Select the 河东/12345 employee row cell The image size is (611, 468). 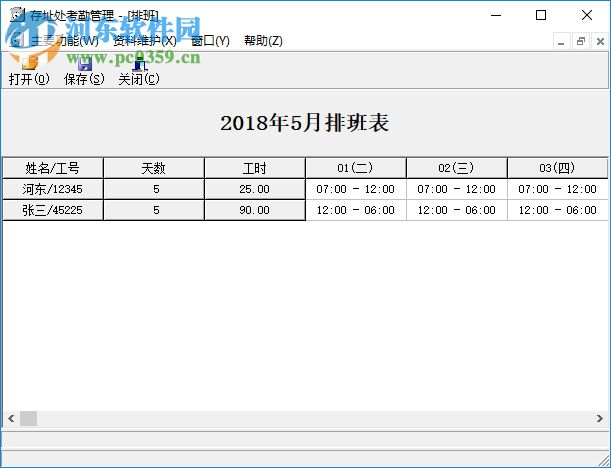(x=53, y=189)
